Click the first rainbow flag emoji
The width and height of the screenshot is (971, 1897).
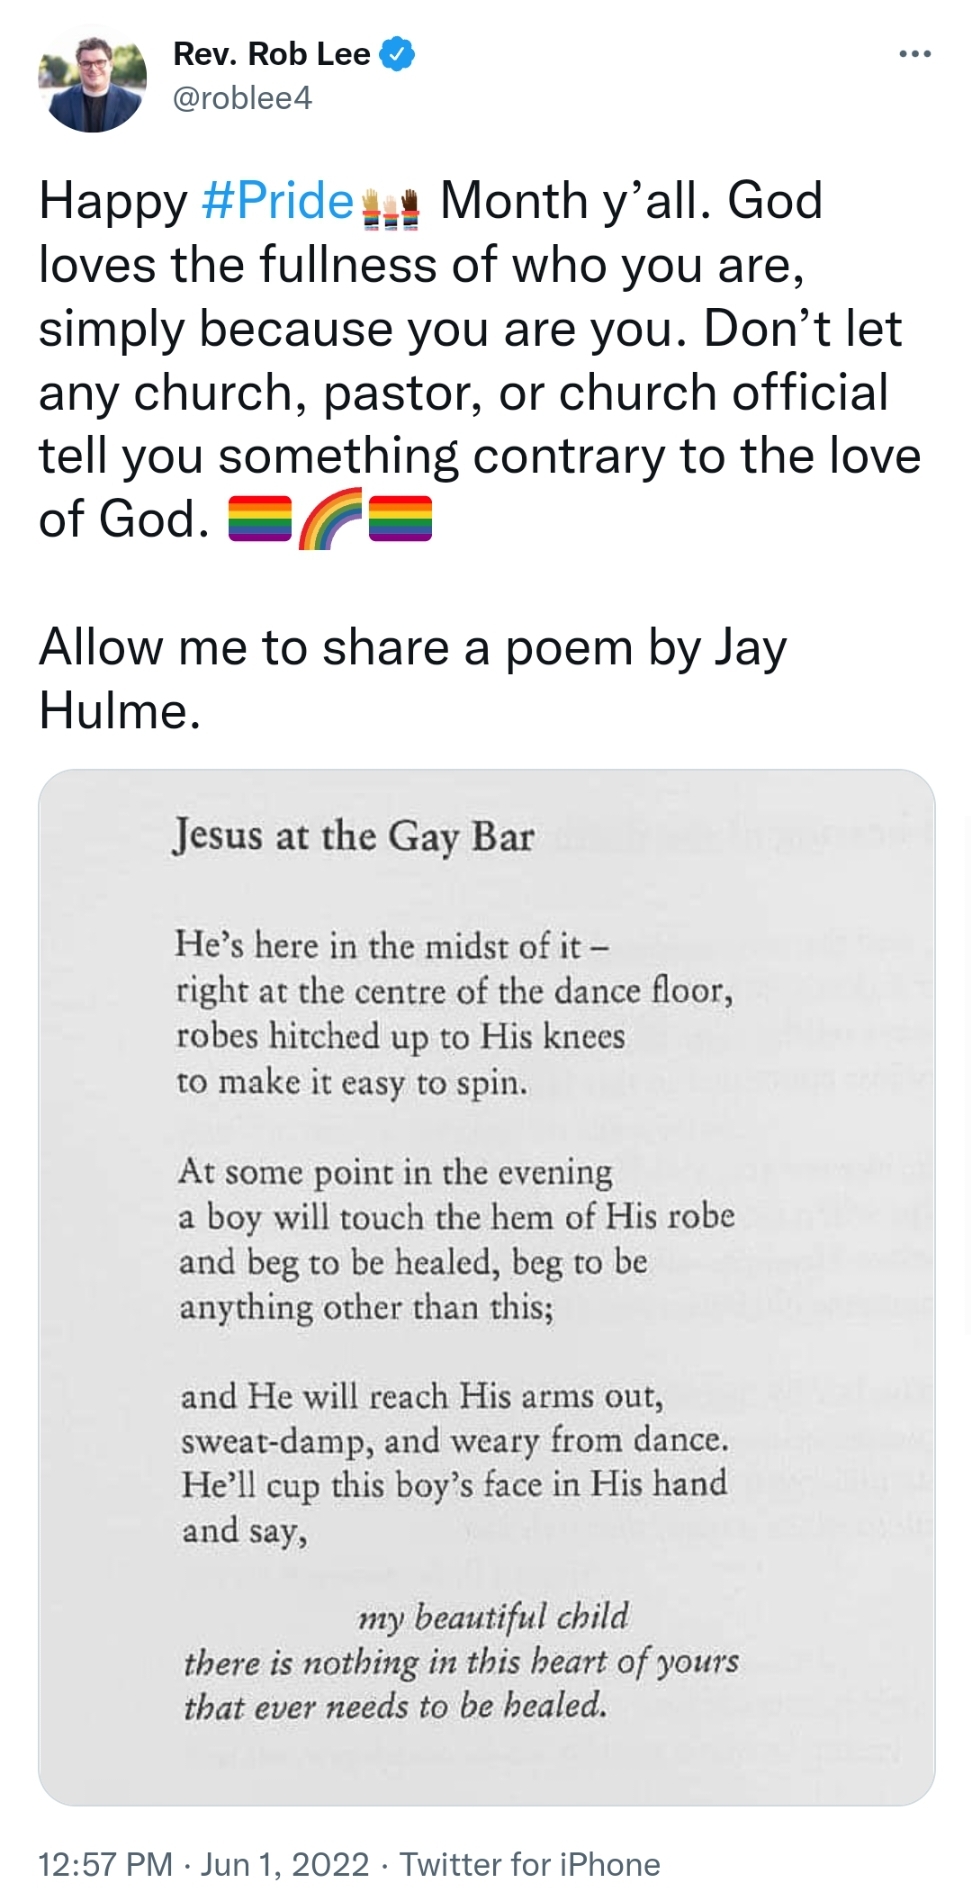pyautogui.click(x=260, y=519)
